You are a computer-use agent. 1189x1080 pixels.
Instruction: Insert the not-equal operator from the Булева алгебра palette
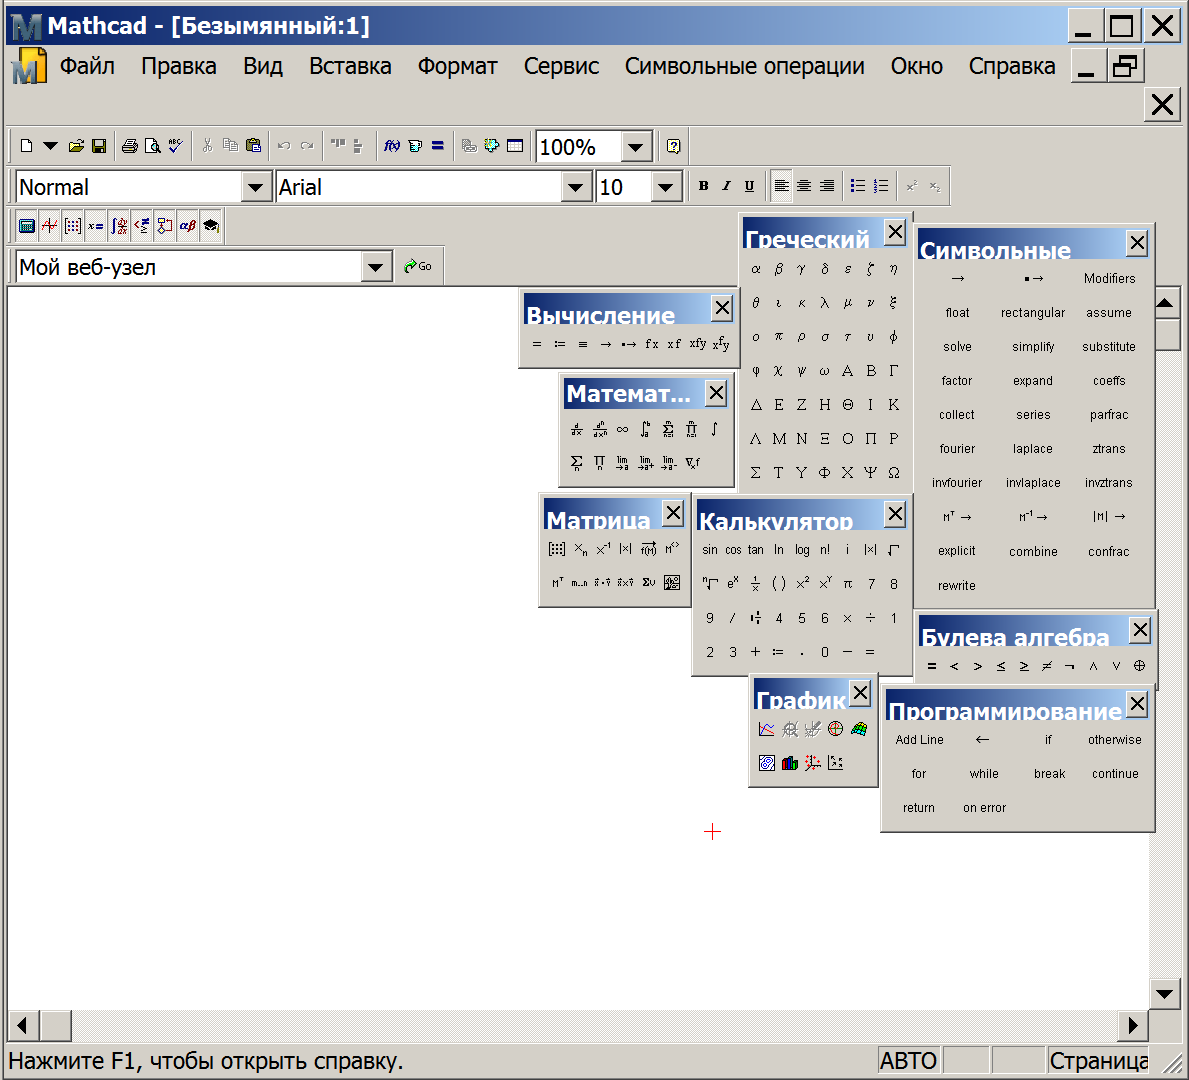coord(1046,666)
